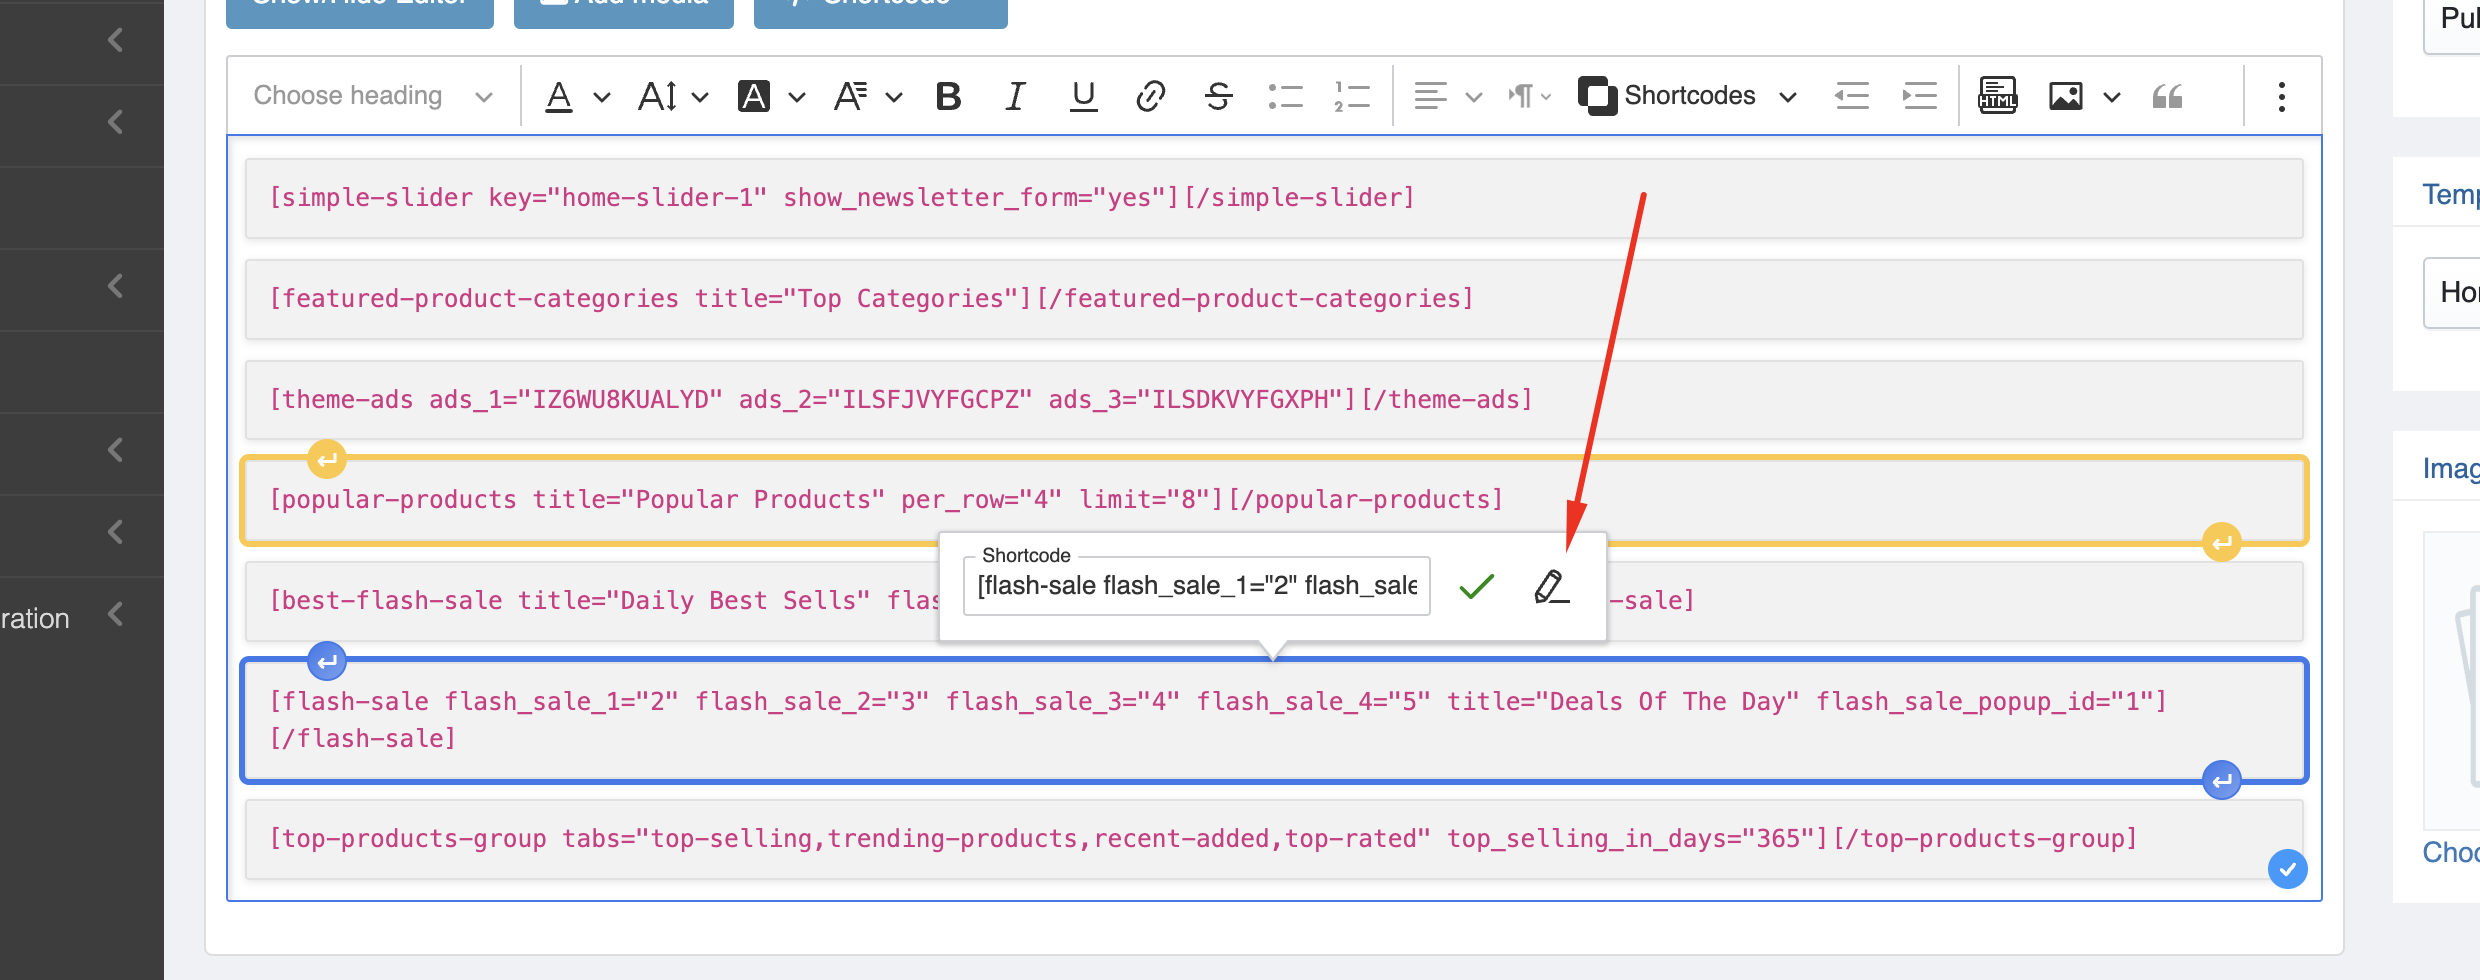Insert paragraph after popular-products block
2480x980 pixels.
click(2222, 543)
